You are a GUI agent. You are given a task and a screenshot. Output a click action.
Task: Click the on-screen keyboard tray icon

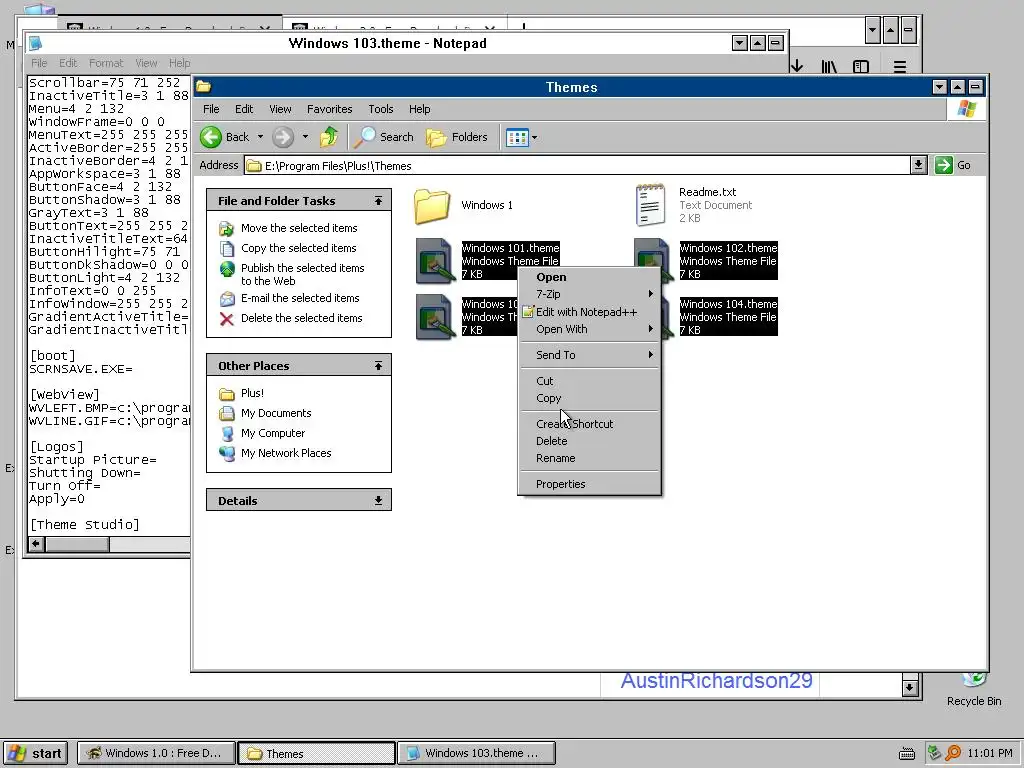906,754
